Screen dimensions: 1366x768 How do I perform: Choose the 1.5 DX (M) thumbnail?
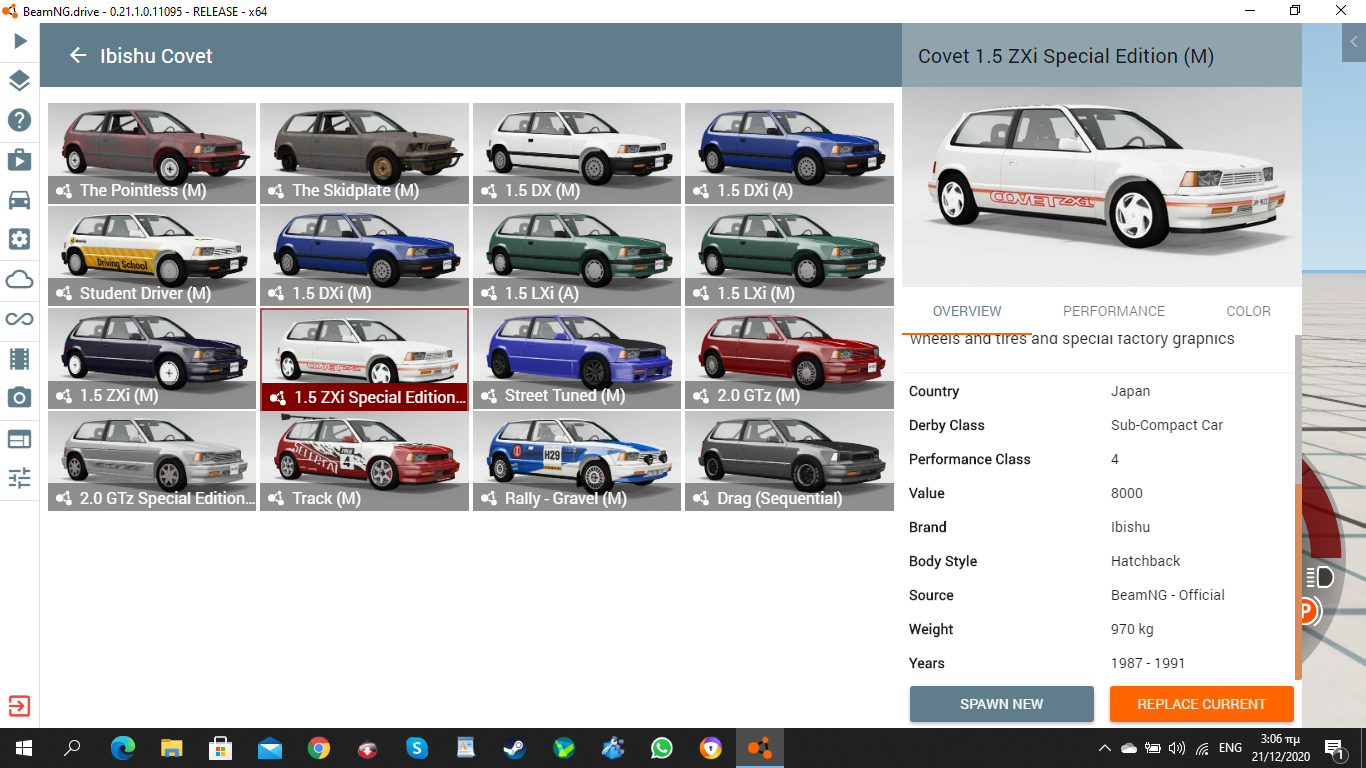tap(578, 153)
